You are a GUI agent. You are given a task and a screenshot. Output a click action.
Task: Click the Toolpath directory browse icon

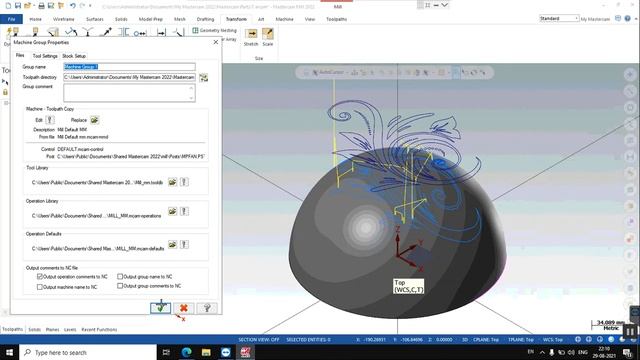click(x=204, y=78)
